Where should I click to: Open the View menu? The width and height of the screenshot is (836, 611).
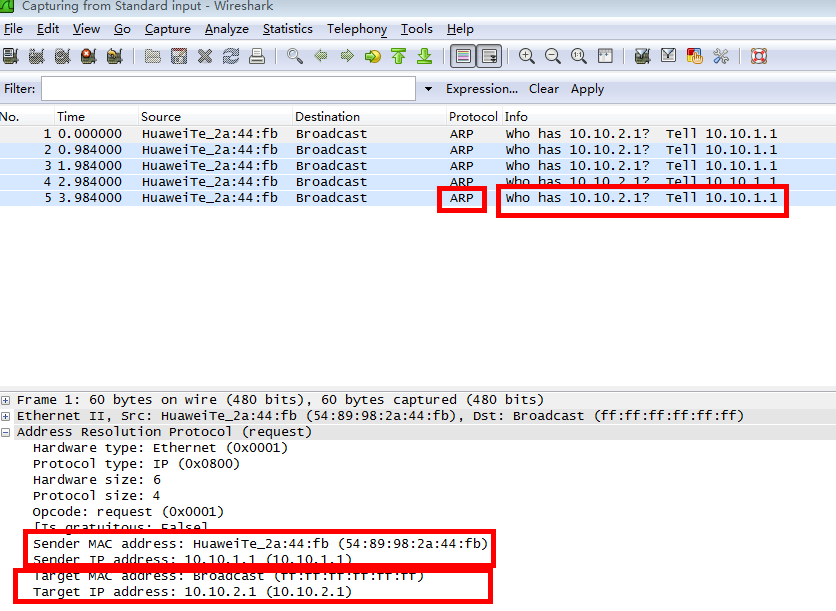click(86, 29)
